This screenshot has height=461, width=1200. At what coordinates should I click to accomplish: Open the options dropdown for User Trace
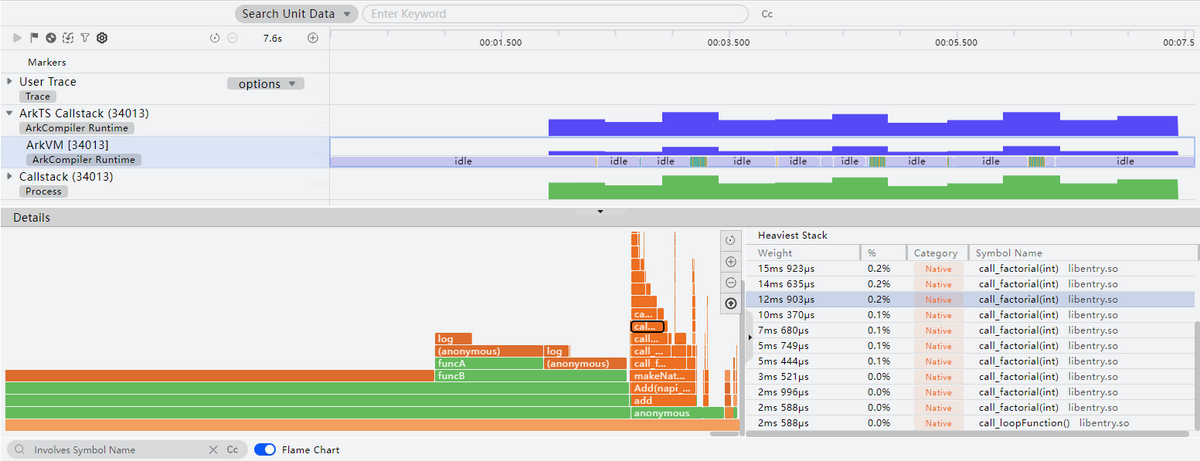(266, 84)
